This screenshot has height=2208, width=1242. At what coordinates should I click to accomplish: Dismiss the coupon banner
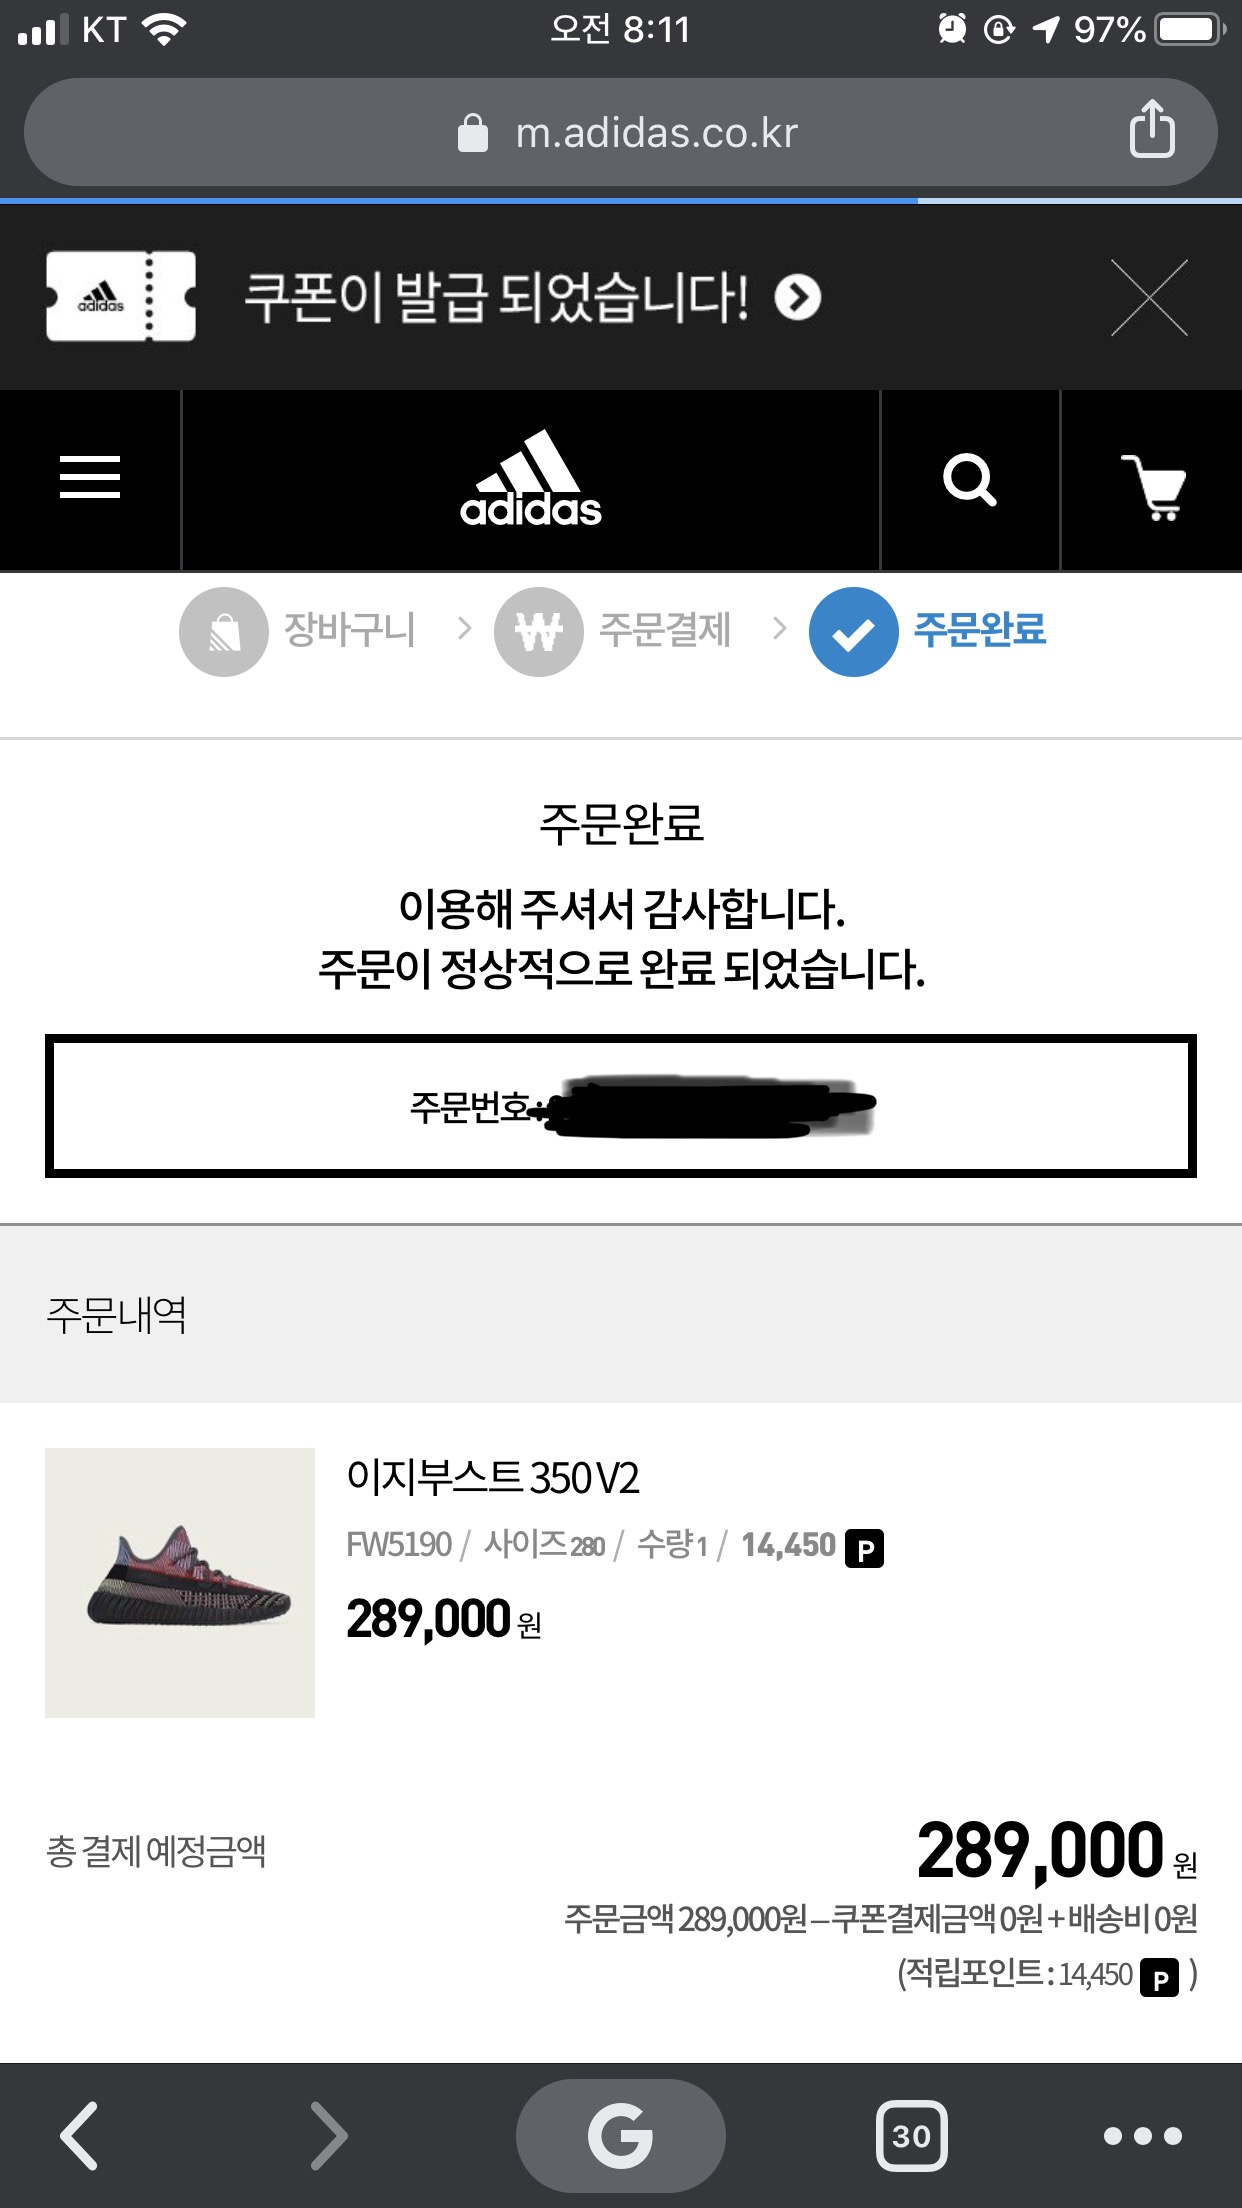point(1150,297)
